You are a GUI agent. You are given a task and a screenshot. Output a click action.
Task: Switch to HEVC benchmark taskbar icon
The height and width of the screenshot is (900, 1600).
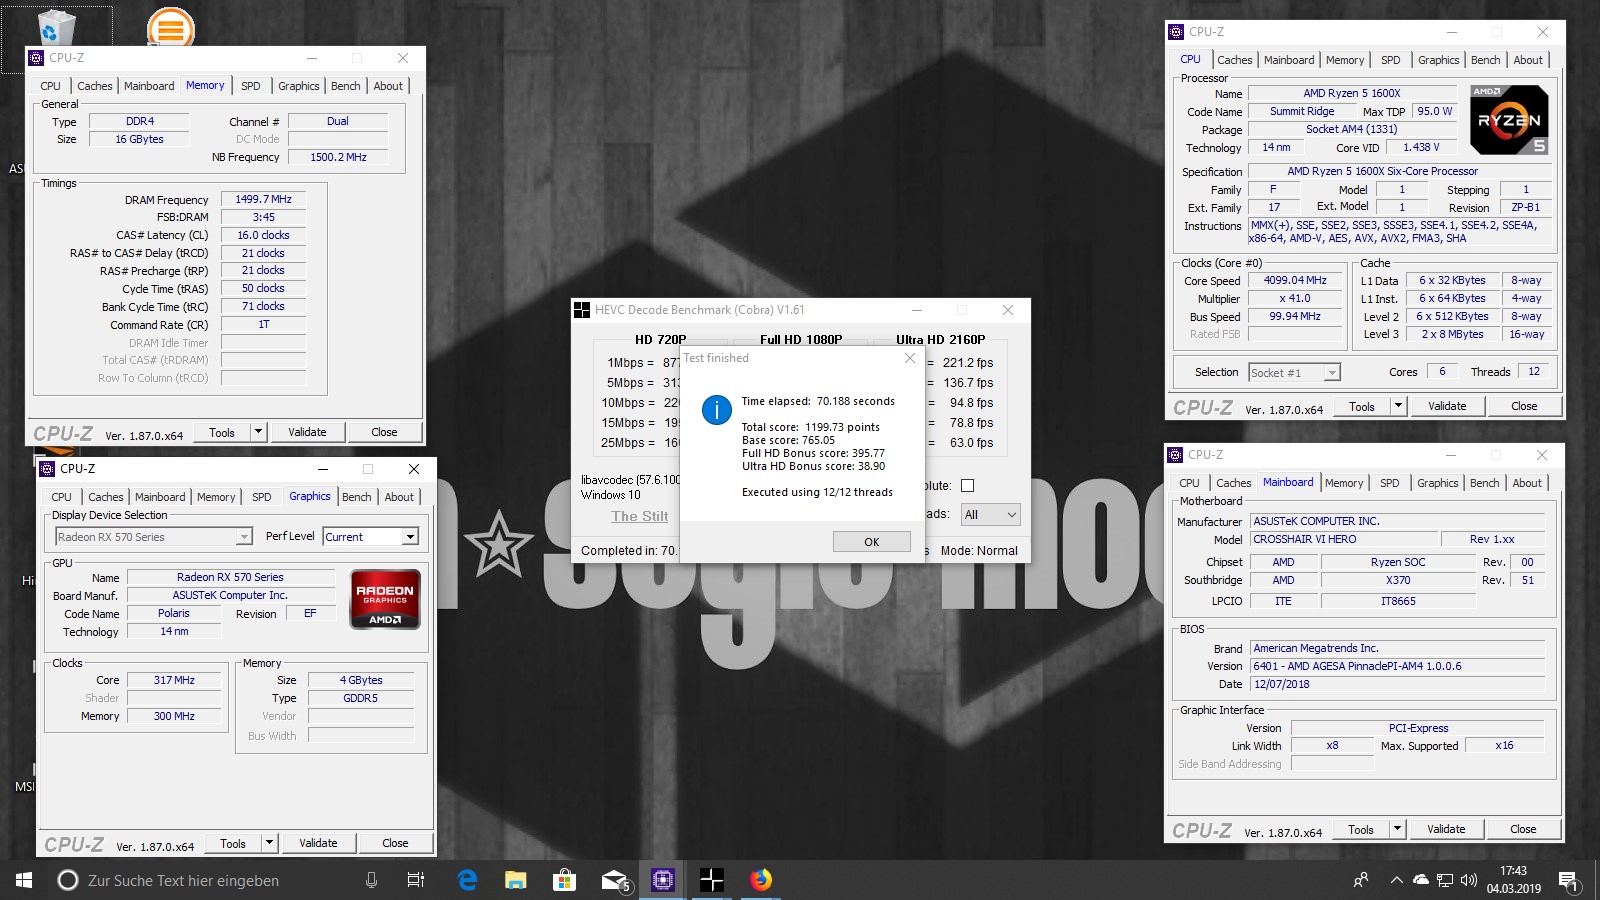(x=711, y=880)
